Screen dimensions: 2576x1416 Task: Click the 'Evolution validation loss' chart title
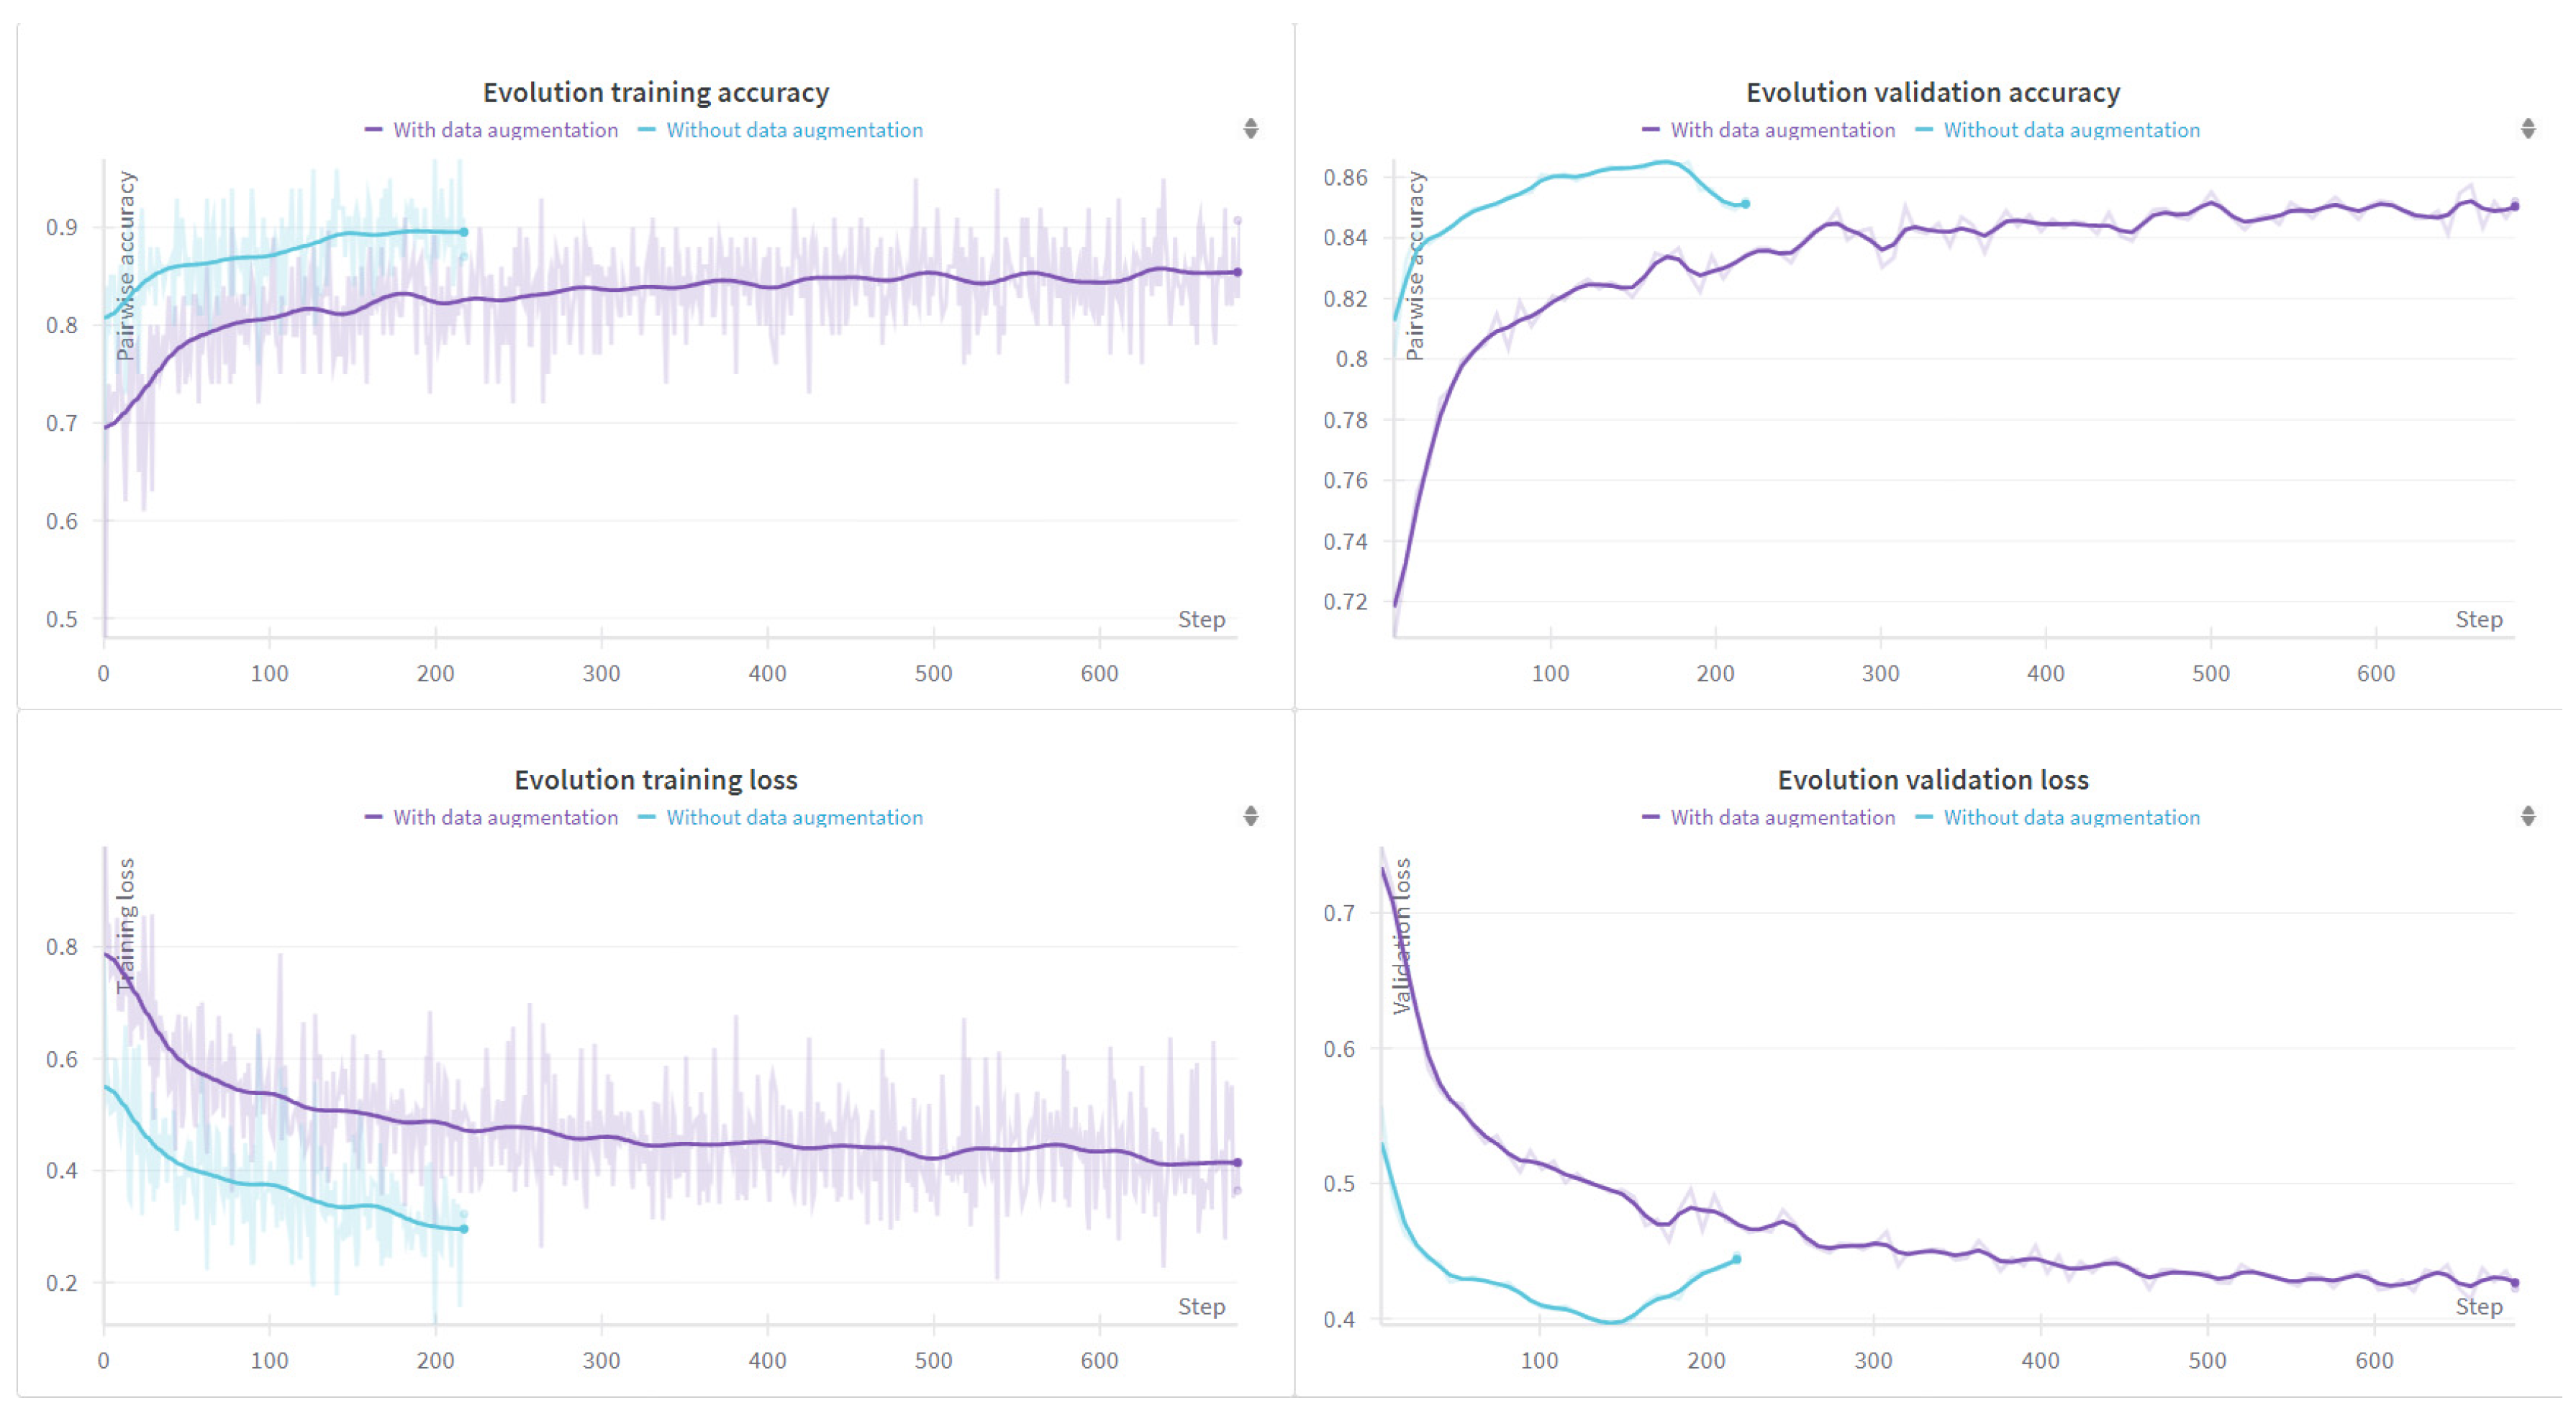click(x=1932, y=780)
